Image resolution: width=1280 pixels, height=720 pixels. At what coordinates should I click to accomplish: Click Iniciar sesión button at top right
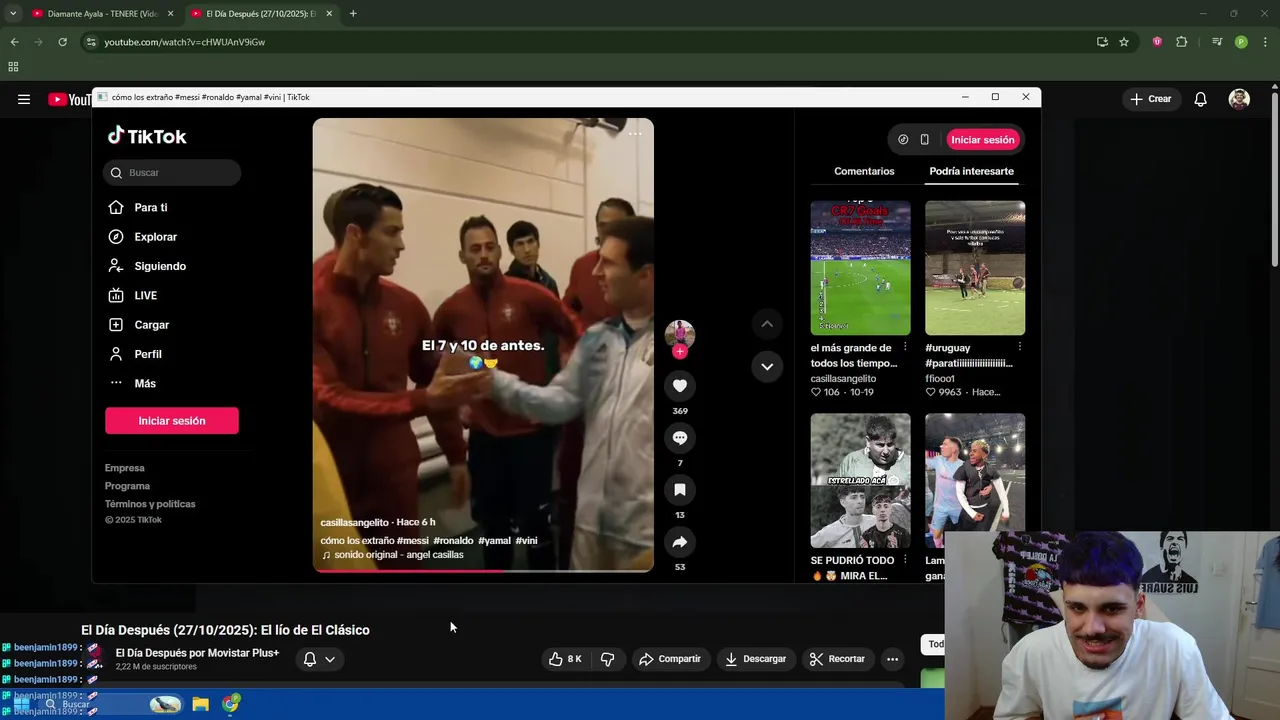tap(982, 140)
